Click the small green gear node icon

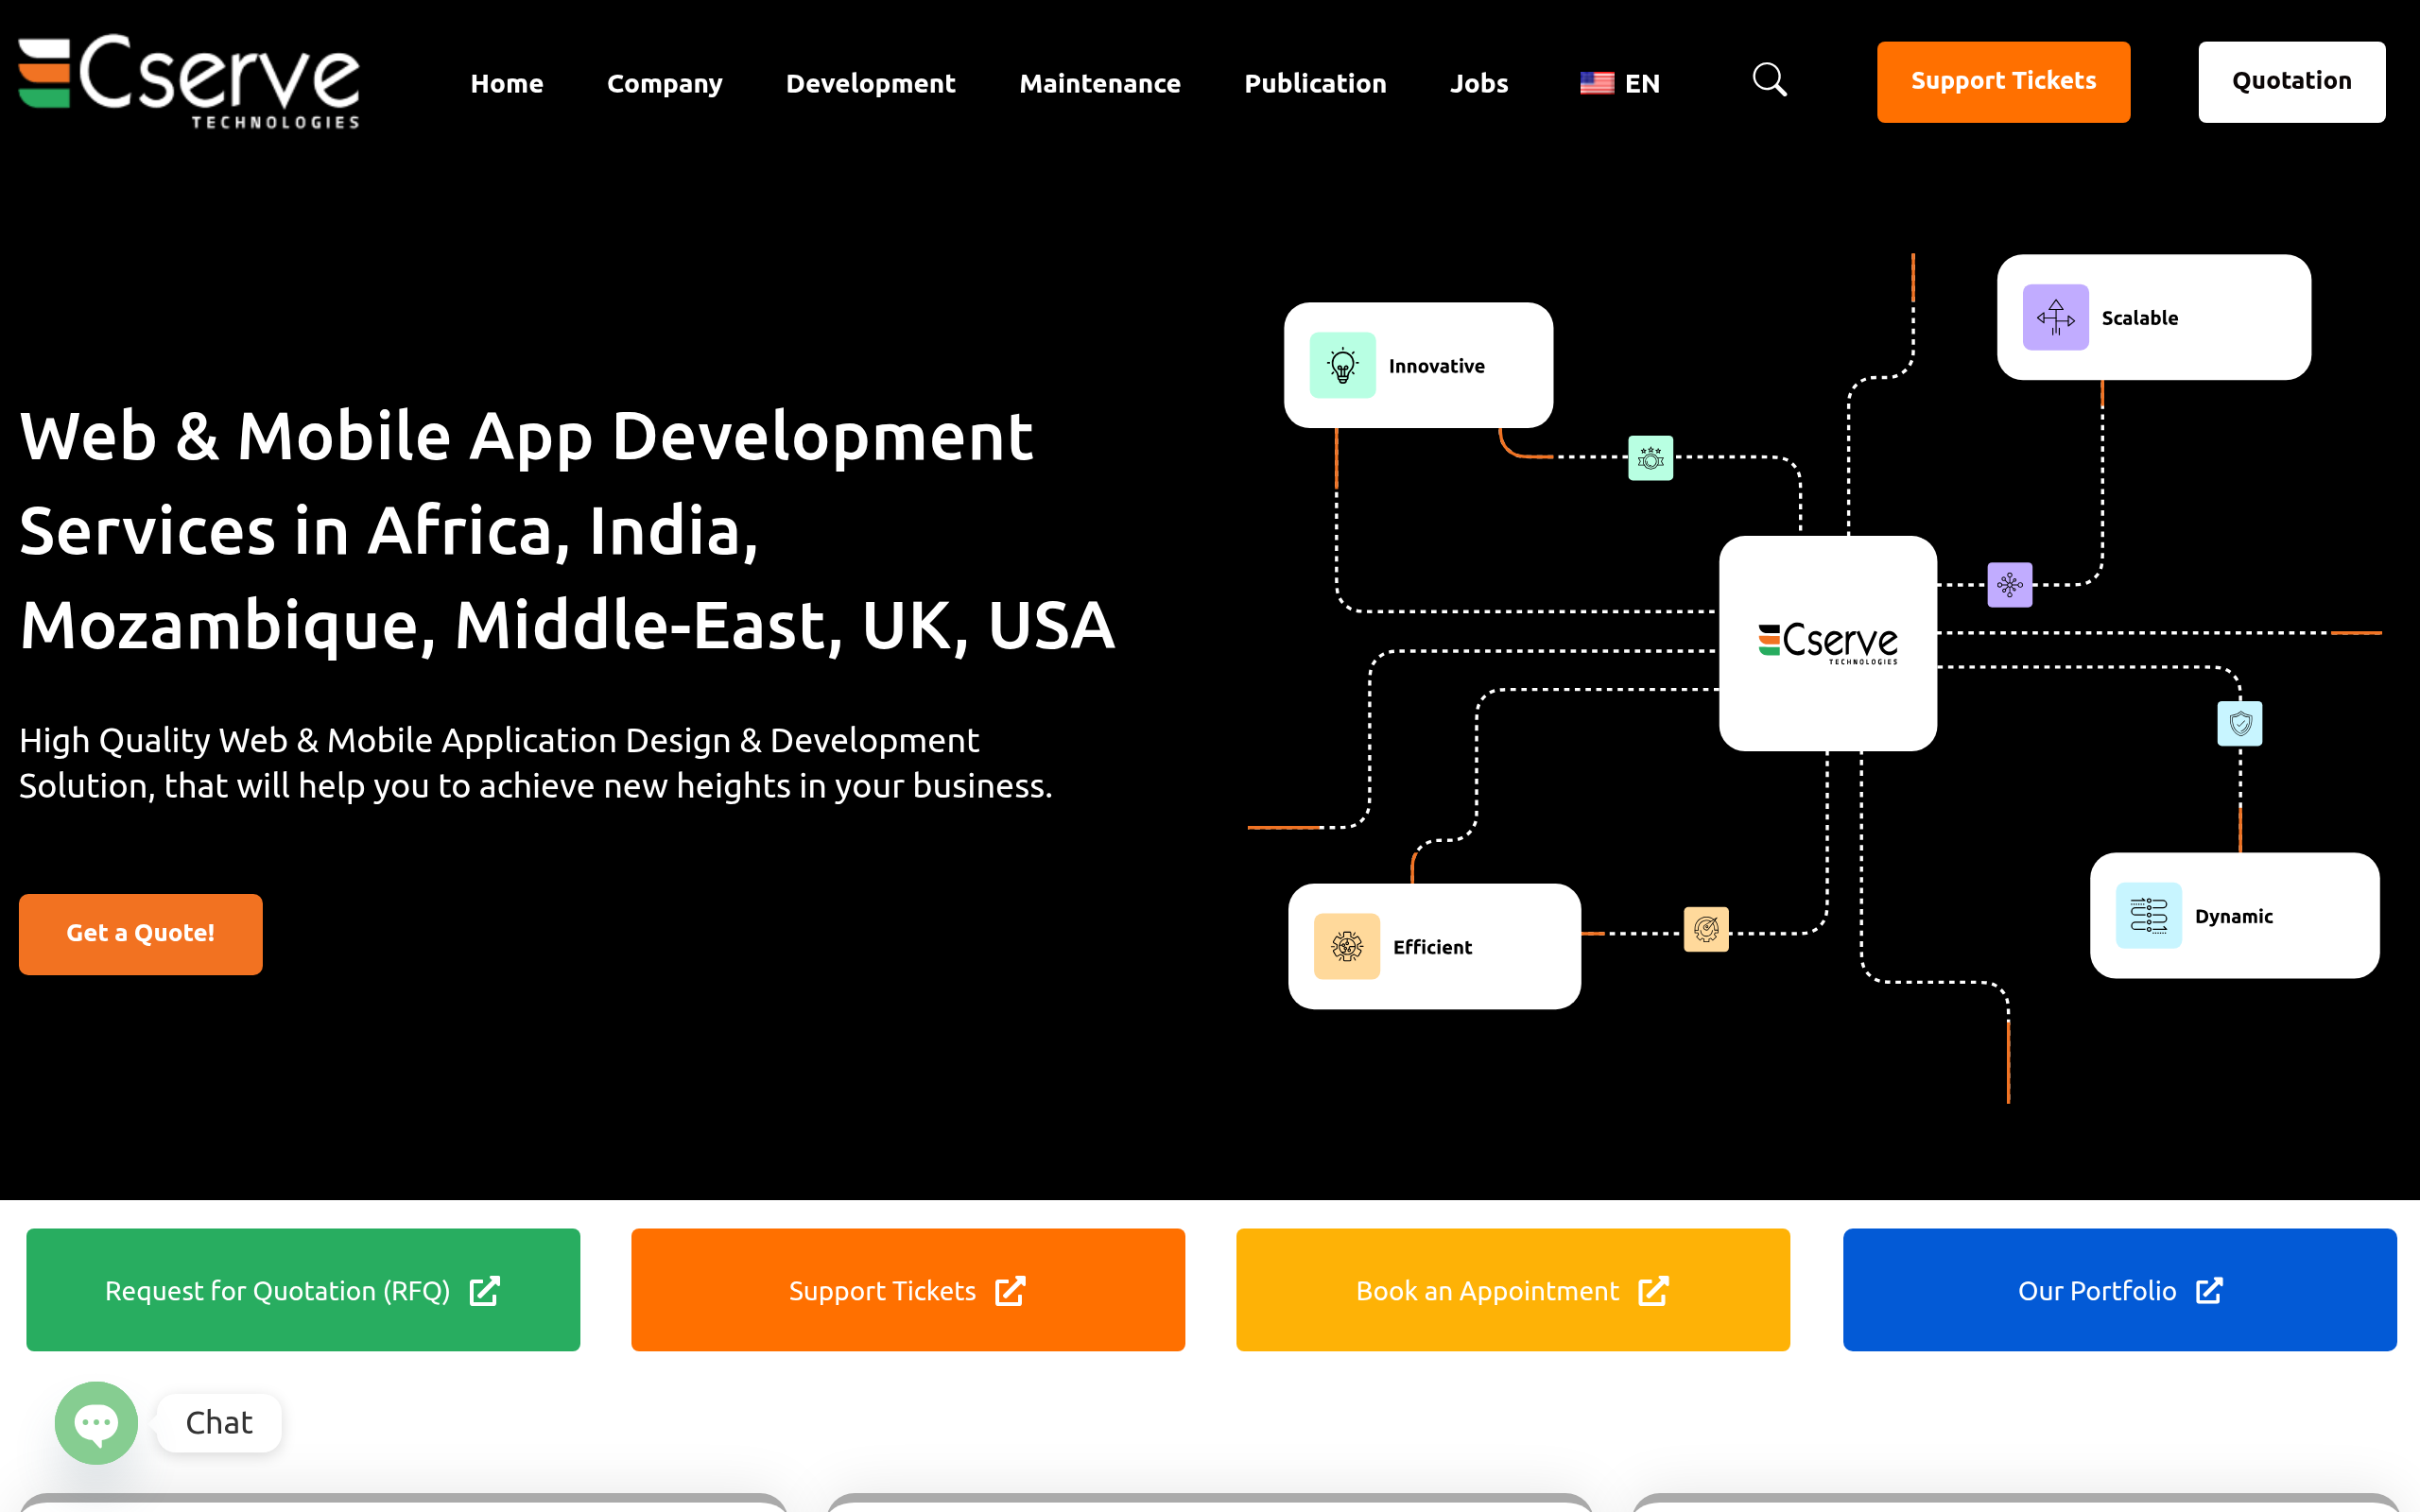point(1650,458)
